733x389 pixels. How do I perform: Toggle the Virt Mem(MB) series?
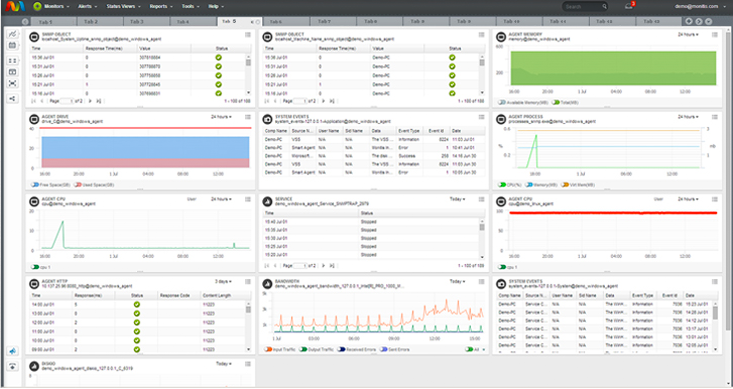click(565, 185)
